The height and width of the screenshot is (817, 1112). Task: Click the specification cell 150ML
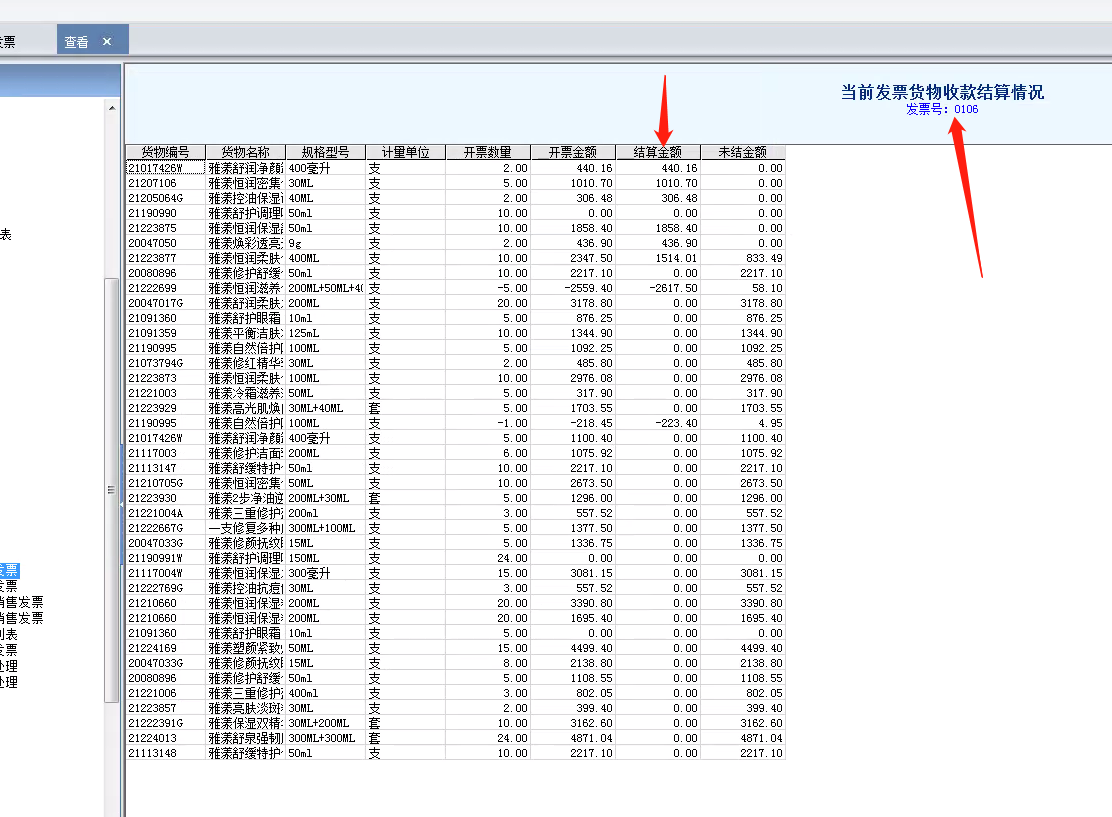click(326, 558)
